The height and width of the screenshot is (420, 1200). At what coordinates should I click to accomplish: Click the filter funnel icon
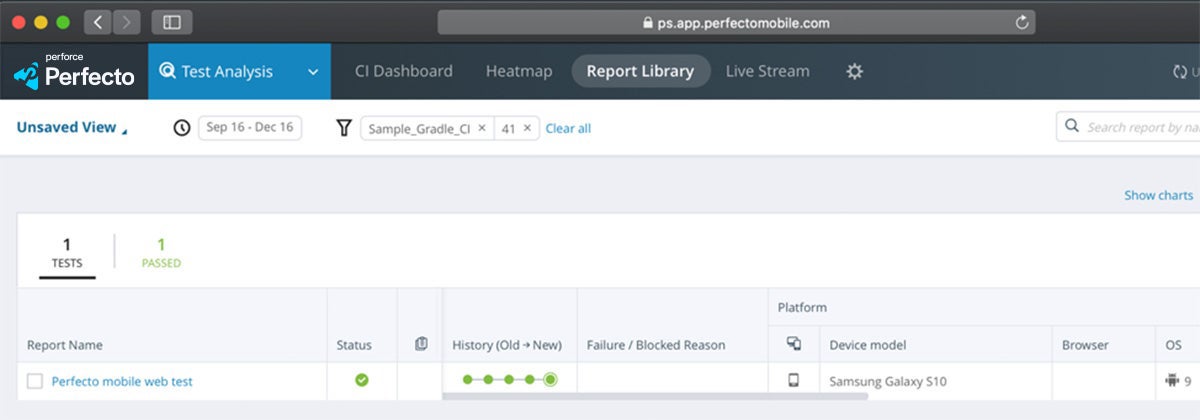click(344, 128)
